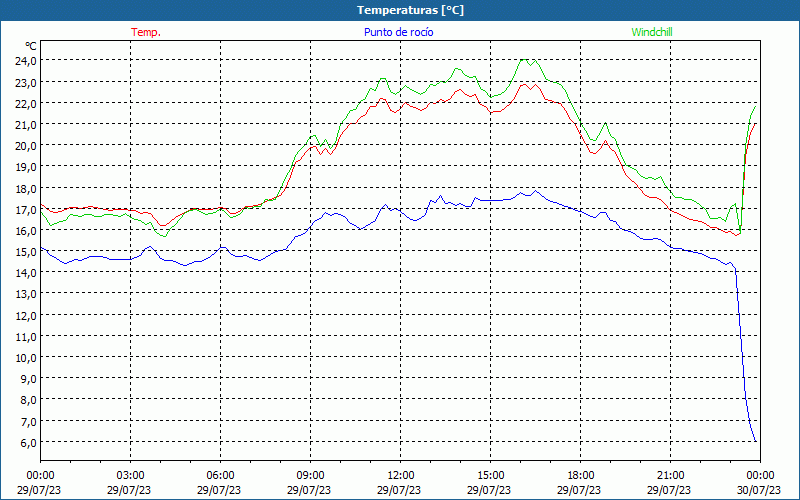This screenshot has height=500, width=800.
Task: Click the 06:00 29/07/23 time label
Action: pyautogui.click(x=219, y=483)
